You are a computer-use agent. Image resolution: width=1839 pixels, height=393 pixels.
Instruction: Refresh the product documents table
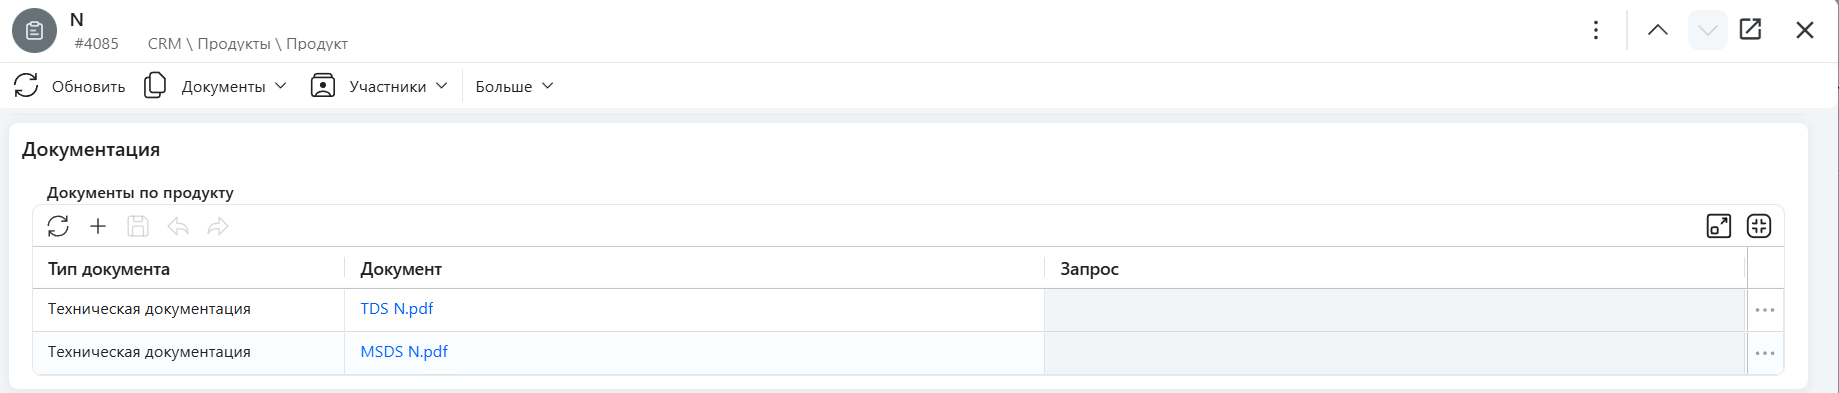pyautogui.click(x=58, y=226)
